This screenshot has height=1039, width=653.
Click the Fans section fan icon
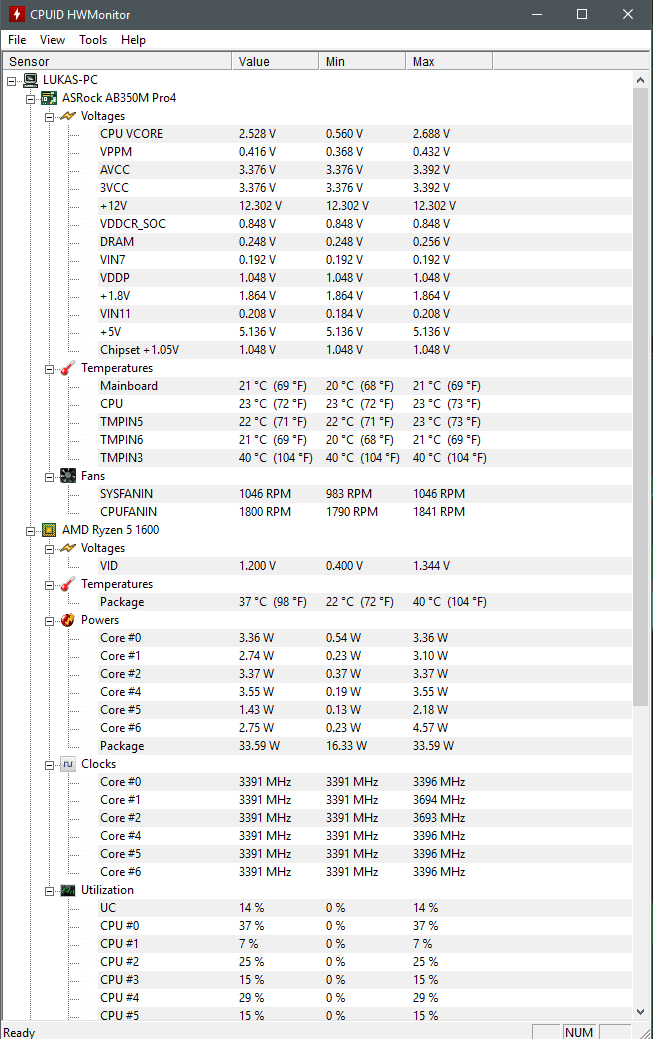[x=68, y=476]
